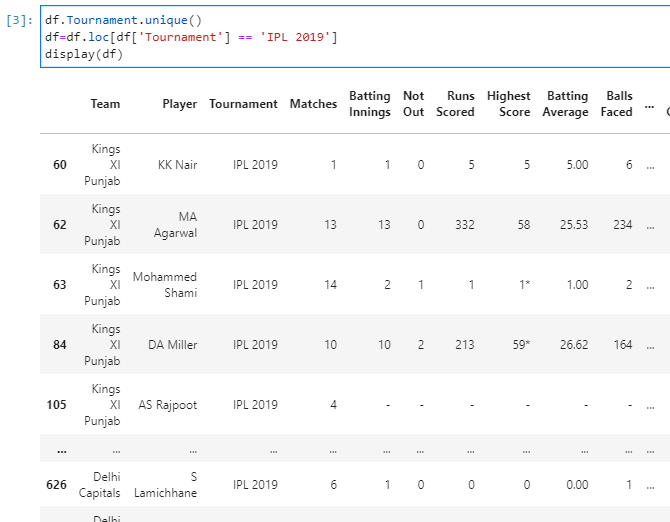Click runs scored value 213
The height and width of the screenshot is (522, 670).
click(x=465, y=345)
